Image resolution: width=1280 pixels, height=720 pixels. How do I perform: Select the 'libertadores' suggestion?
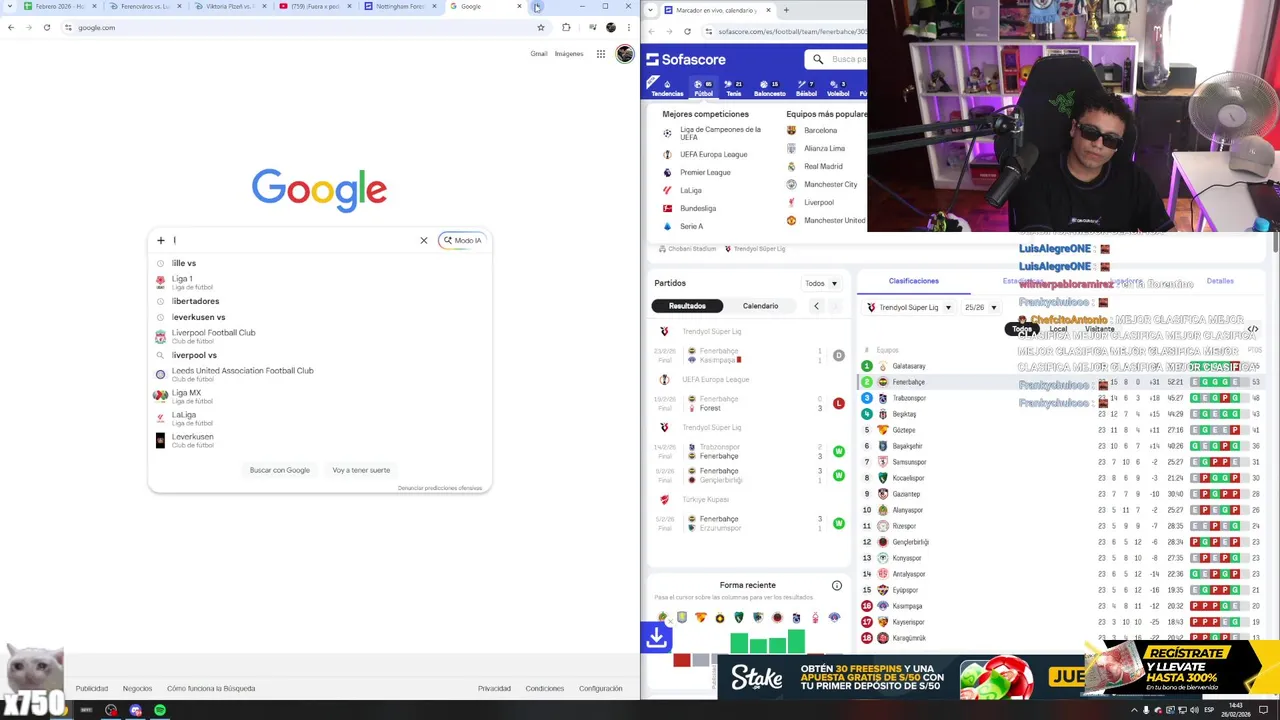[319, 301]
